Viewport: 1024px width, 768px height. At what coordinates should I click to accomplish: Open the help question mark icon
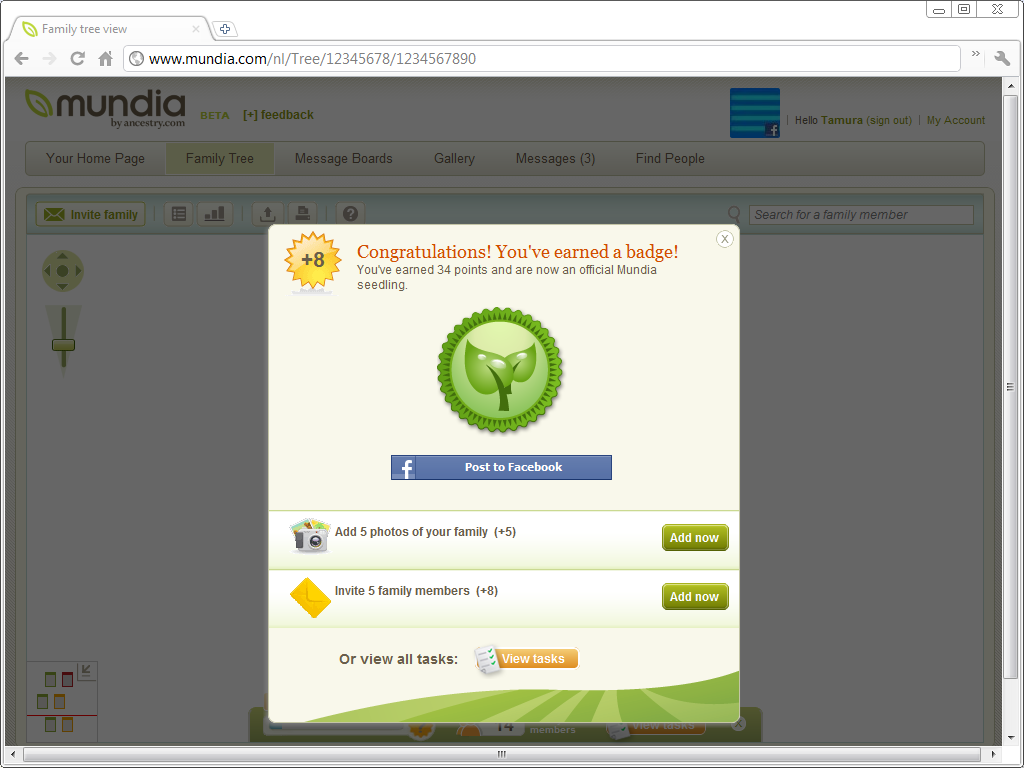(x=350, y=214)
